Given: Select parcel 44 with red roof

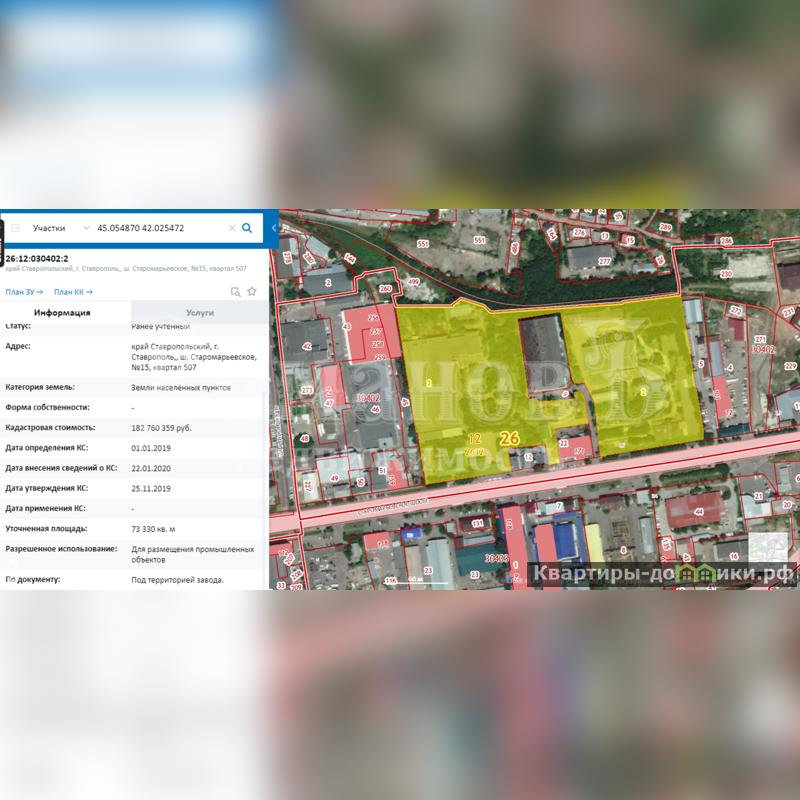Looking at the screenshot, I should click(x=699, y=511).
